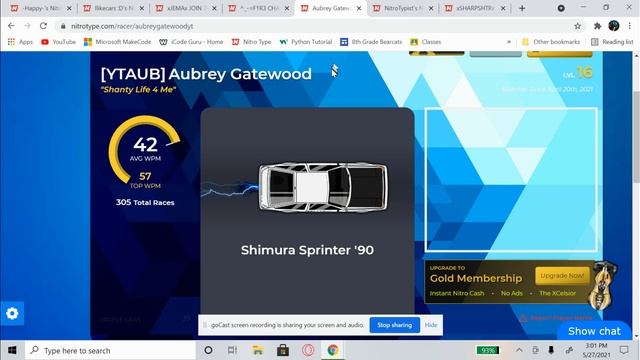Open the YouTube bookmark
Screen dimensions: 640x360
pyautogui.click(x=59, y=42)
